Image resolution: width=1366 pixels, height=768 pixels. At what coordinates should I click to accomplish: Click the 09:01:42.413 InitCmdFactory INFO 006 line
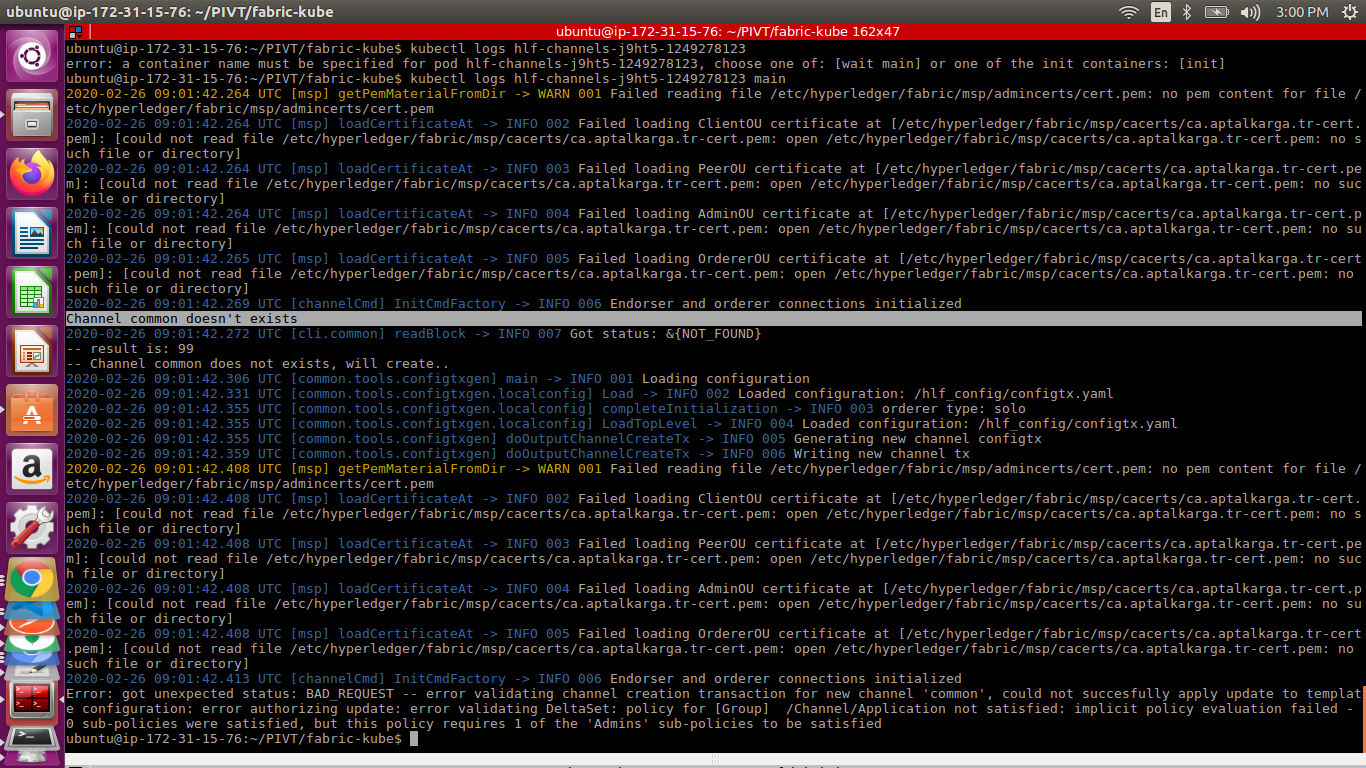[x=514, y=678]
